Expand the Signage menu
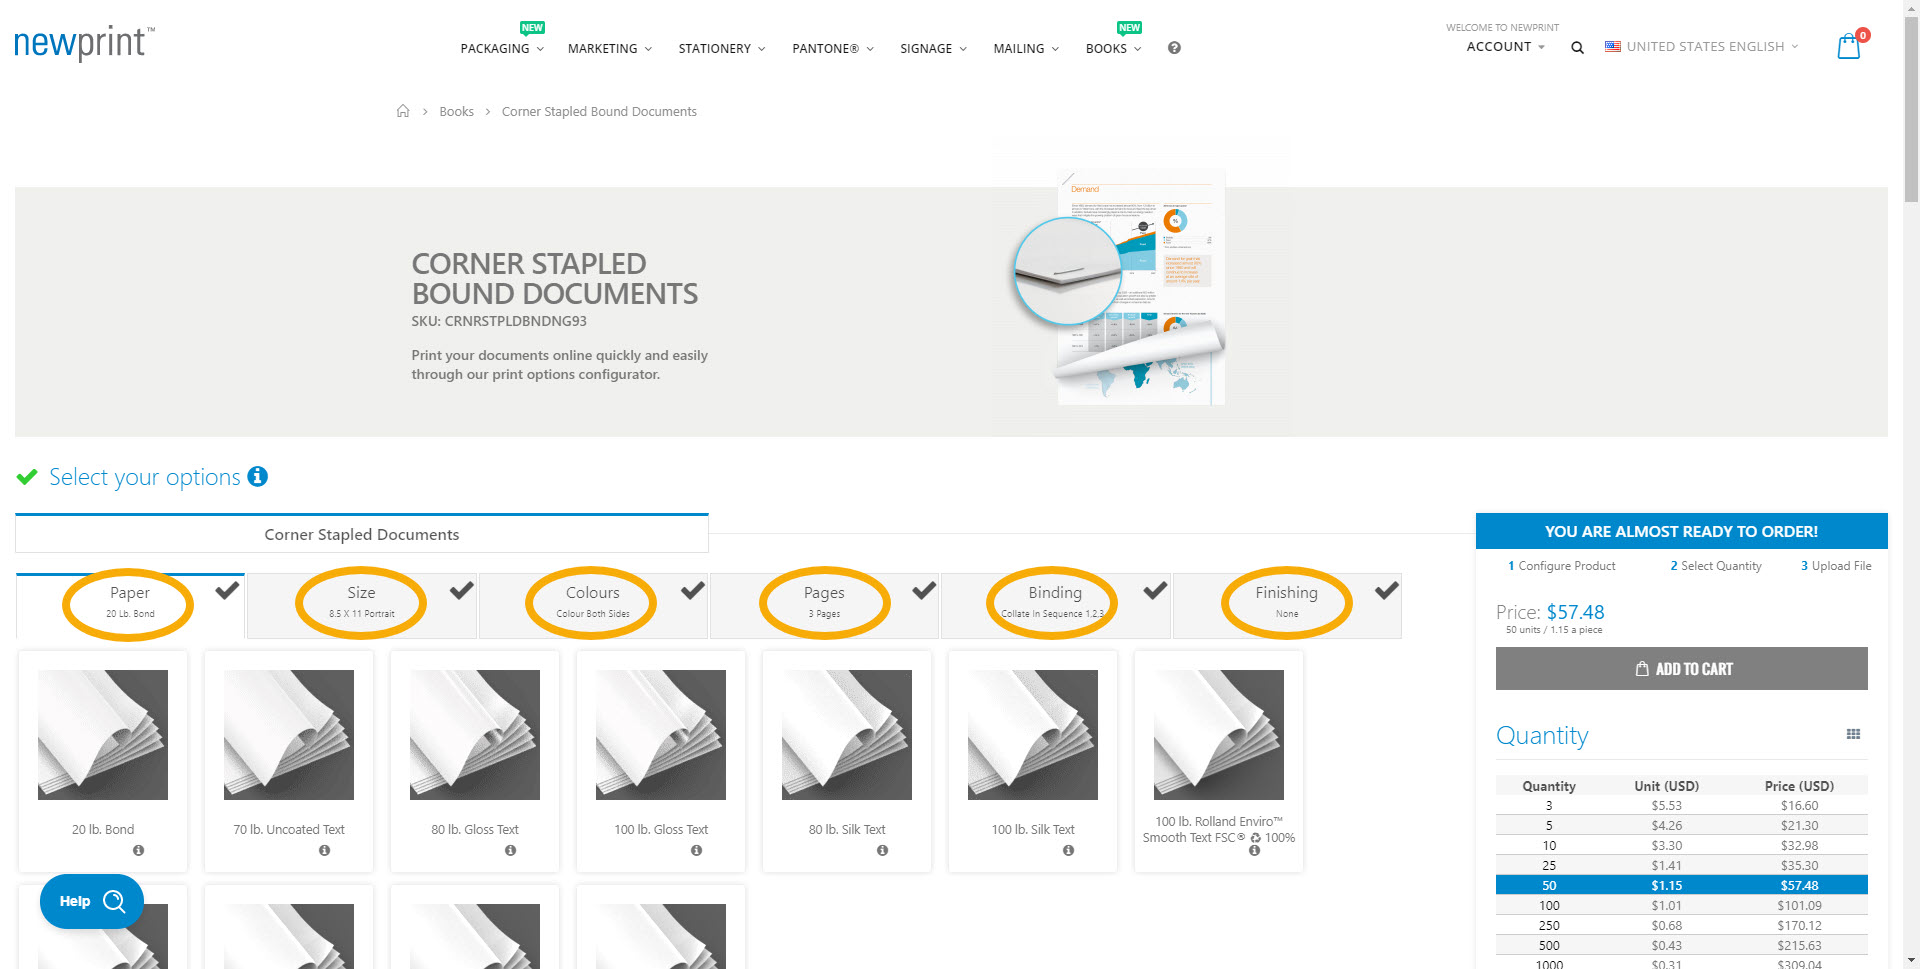The width and height of the screenshot is (1920, 969). pos(933,48)
